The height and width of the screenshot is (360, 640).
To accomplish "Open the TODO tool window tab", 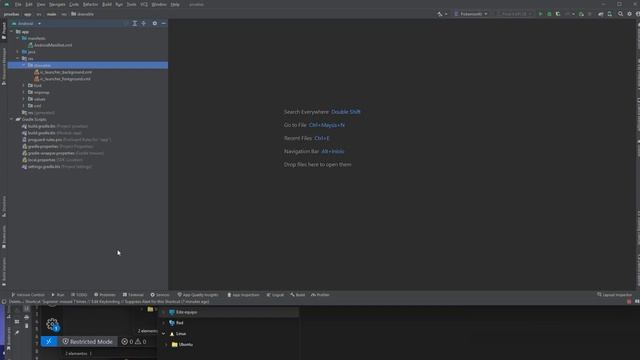I will tap(79, 295).
